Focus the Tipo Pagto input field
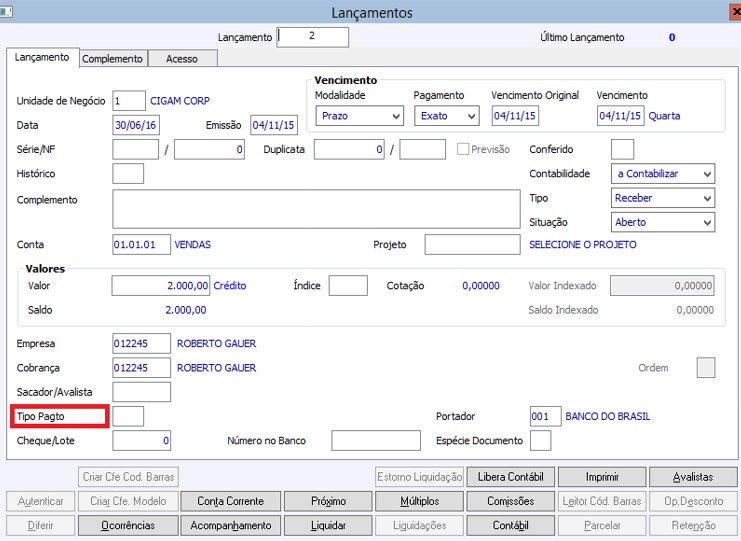 128,416
